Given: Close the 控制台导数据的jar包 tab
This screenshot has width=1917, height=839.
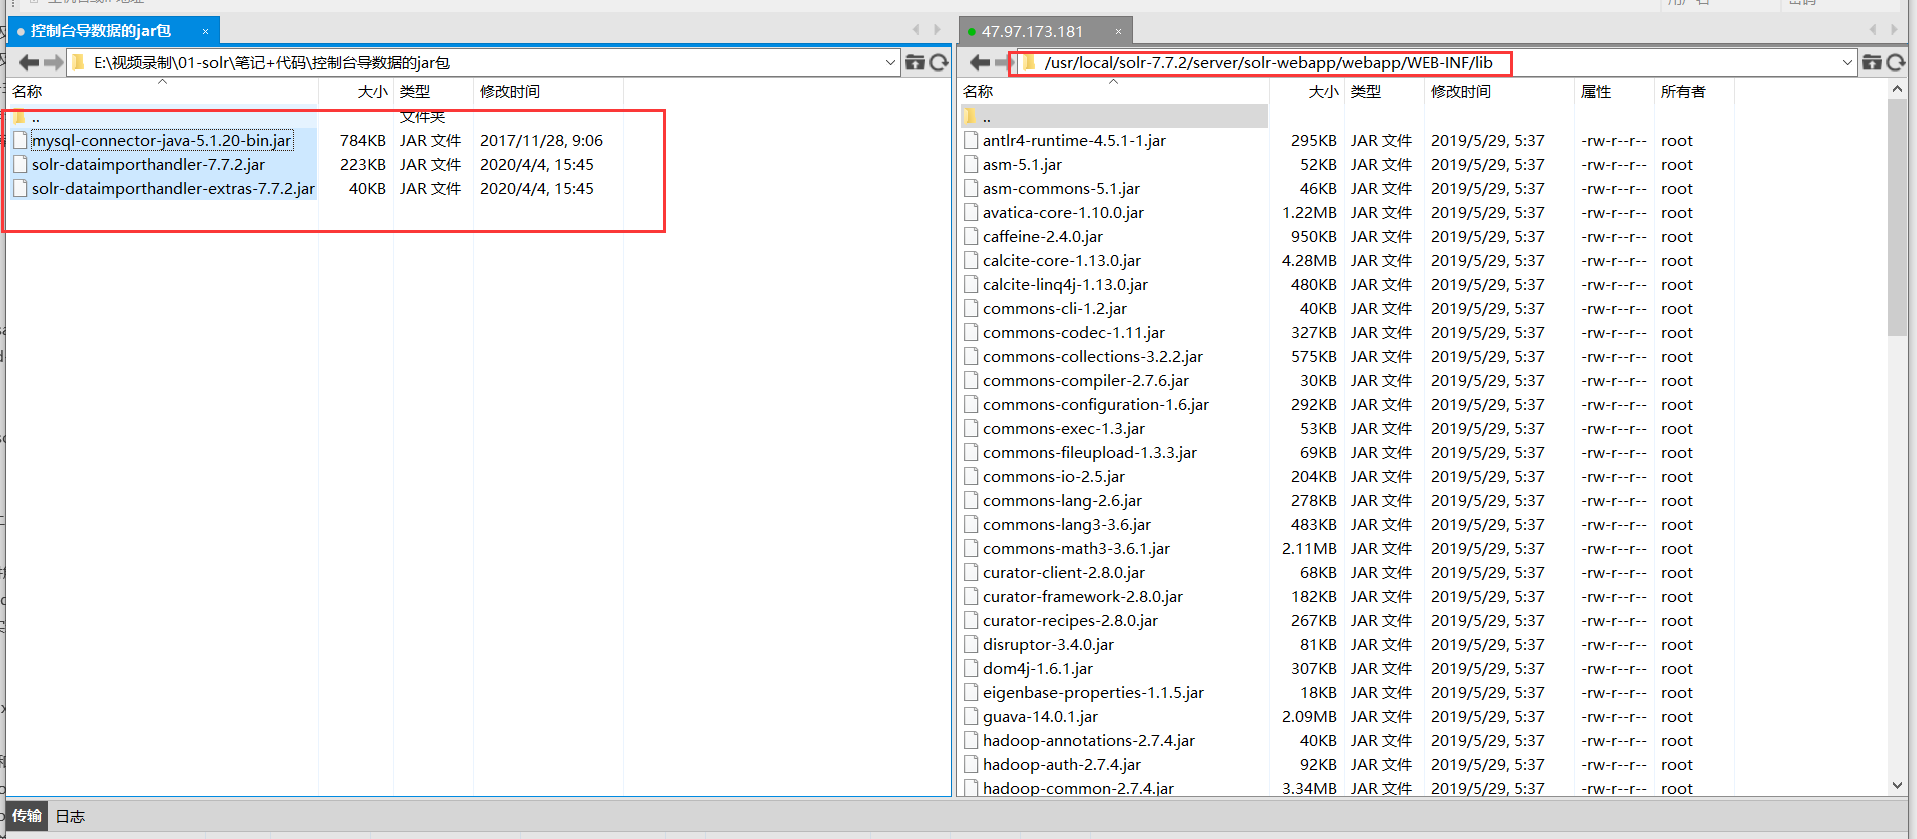Looking at the screenshot, I should (205, 32).
